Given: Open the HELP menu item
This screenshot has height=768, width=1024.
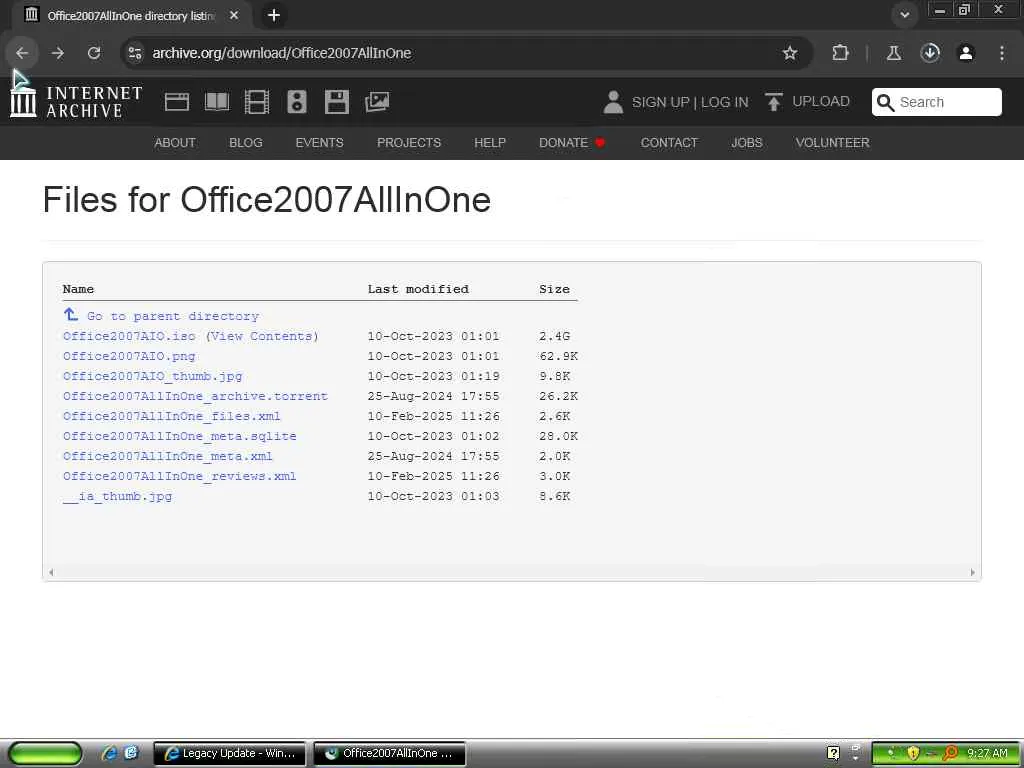Looking at the screenshot, I should point(490,142).
